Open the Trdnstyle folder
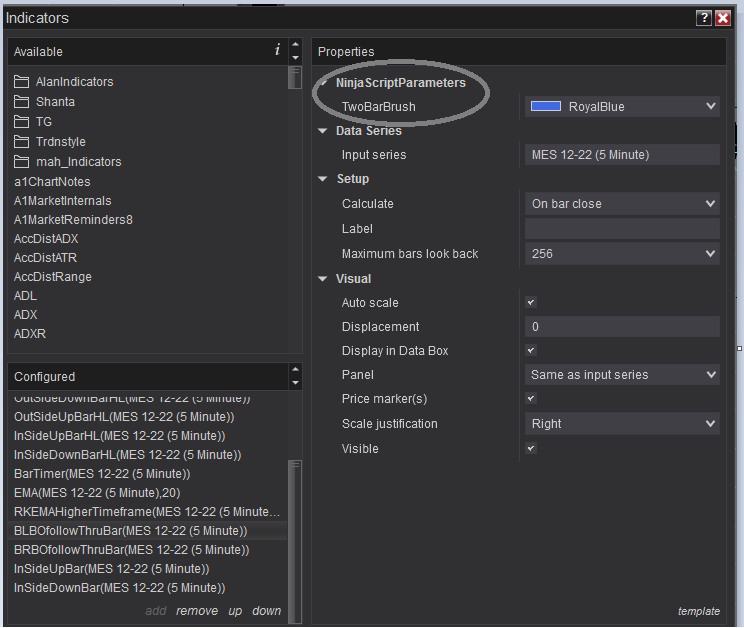 [50, 142]
